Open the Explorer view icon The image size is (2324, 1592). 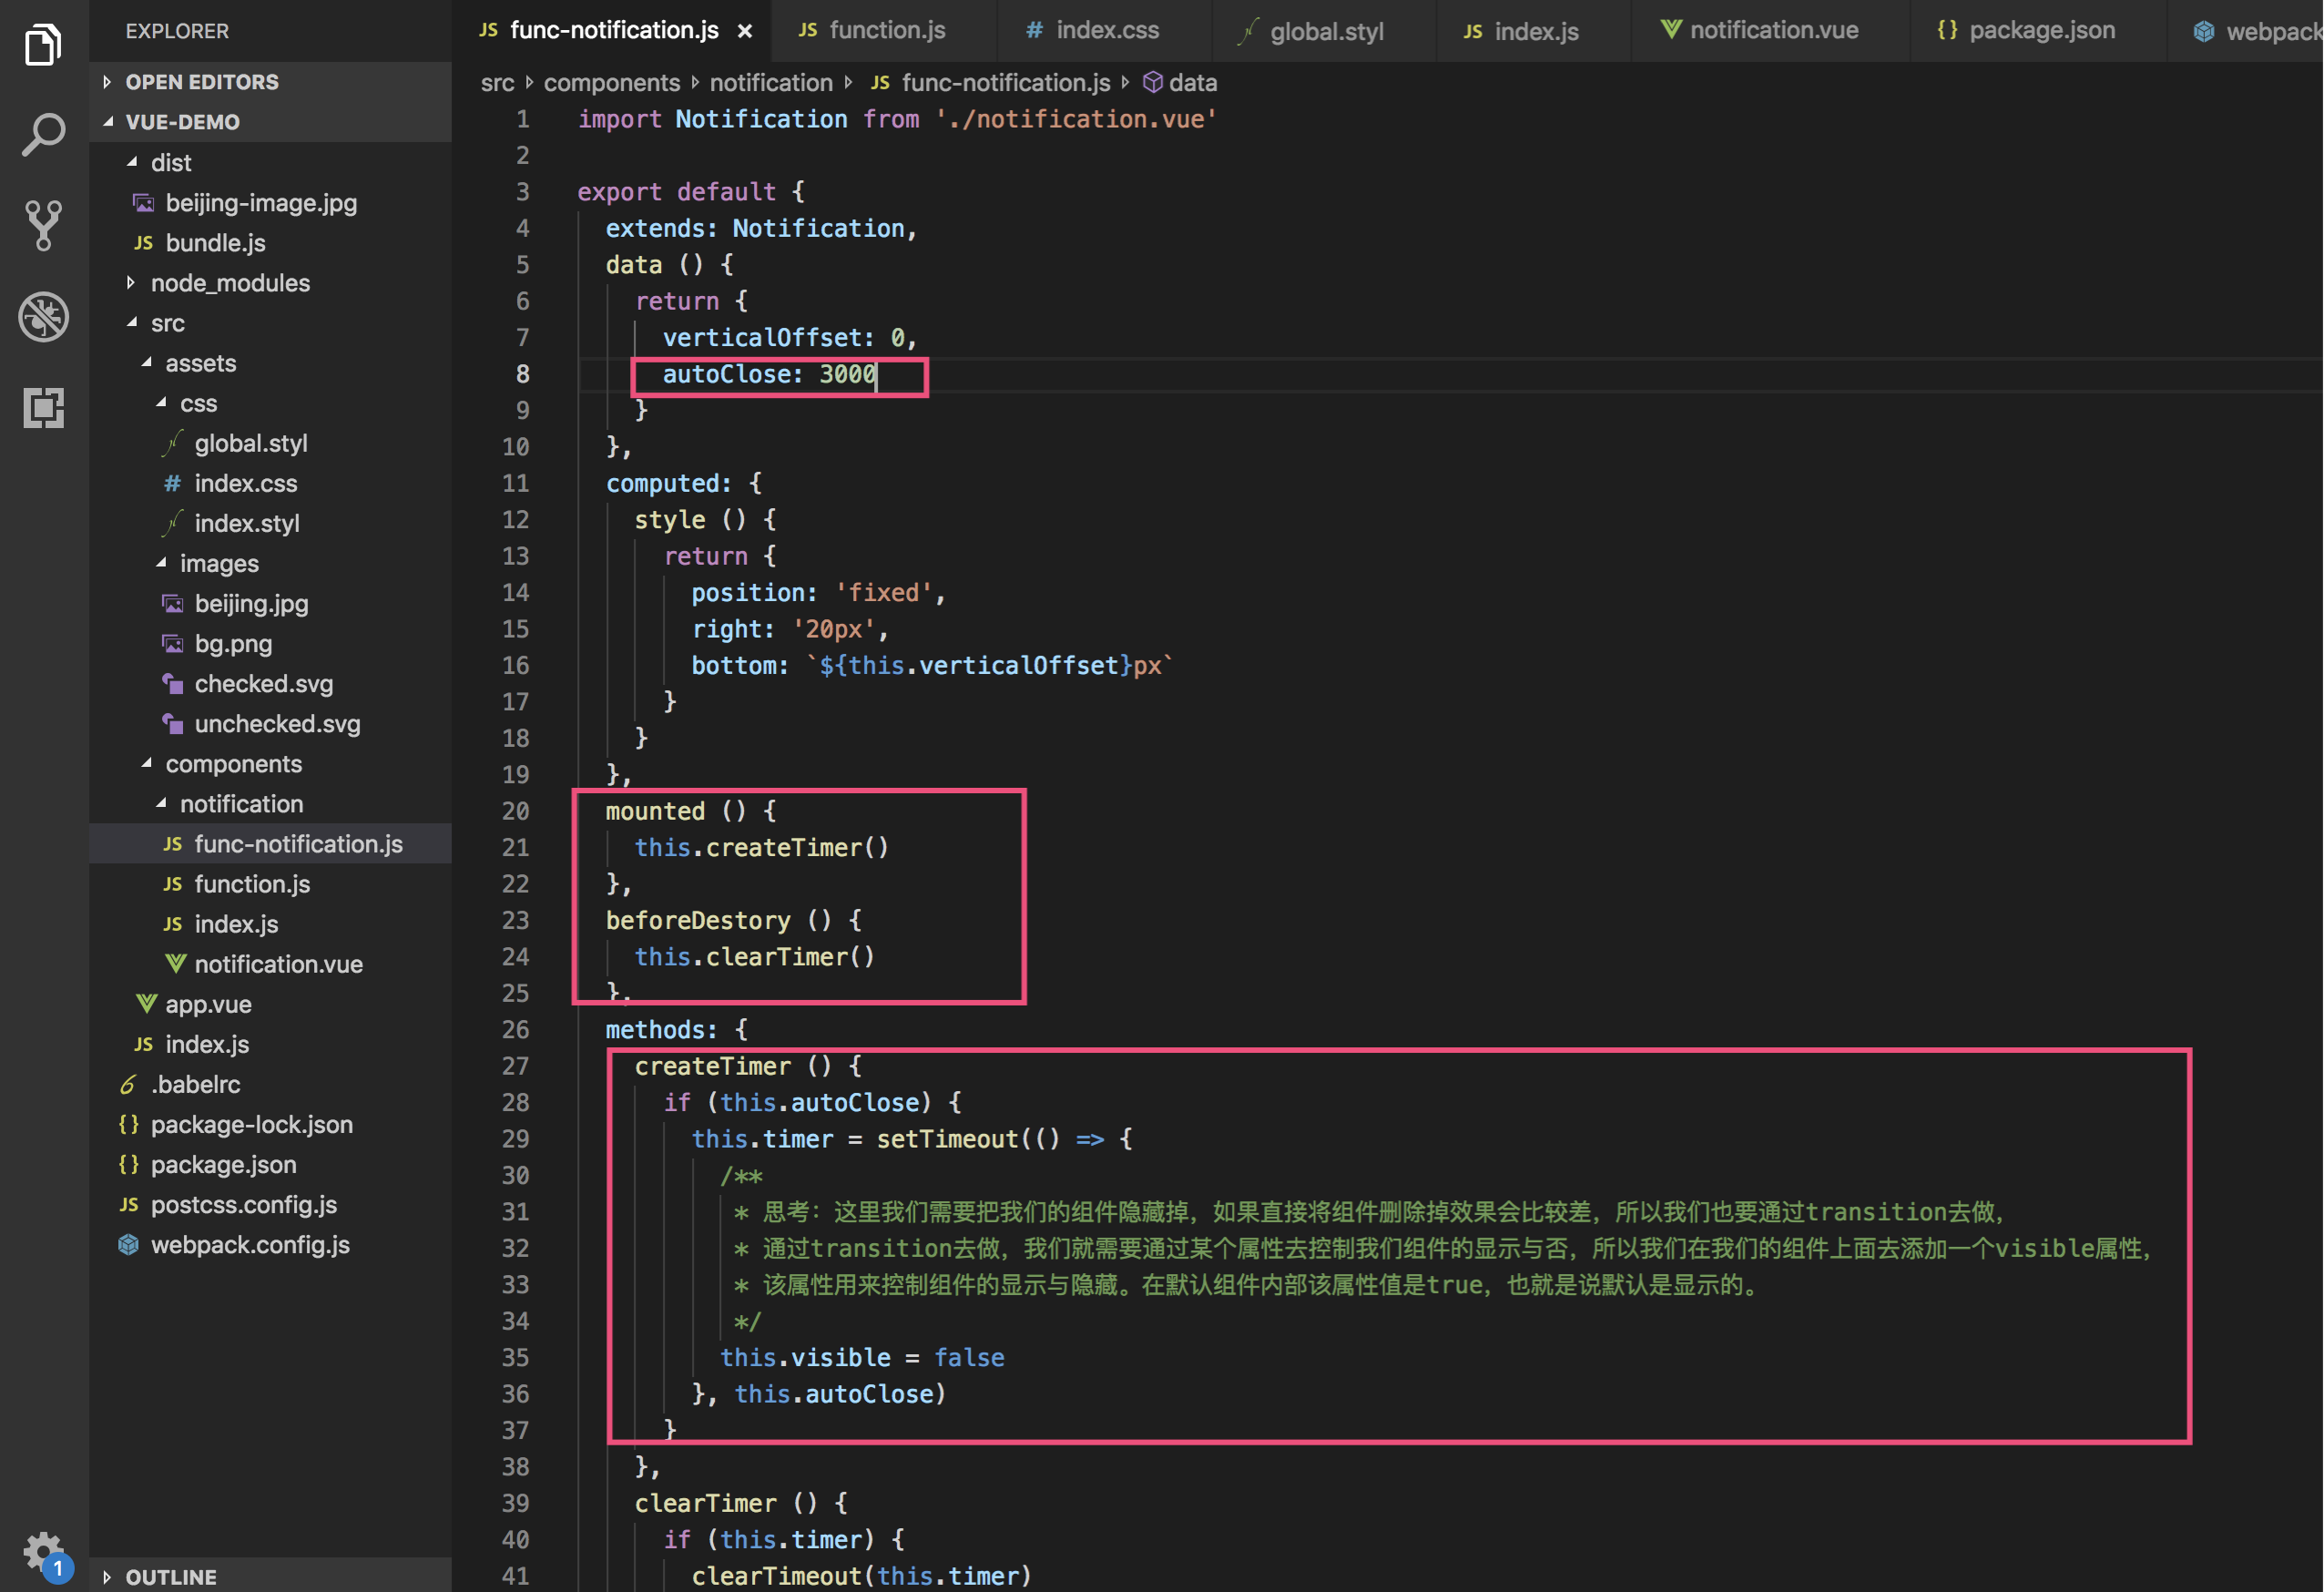coord(43,44)
